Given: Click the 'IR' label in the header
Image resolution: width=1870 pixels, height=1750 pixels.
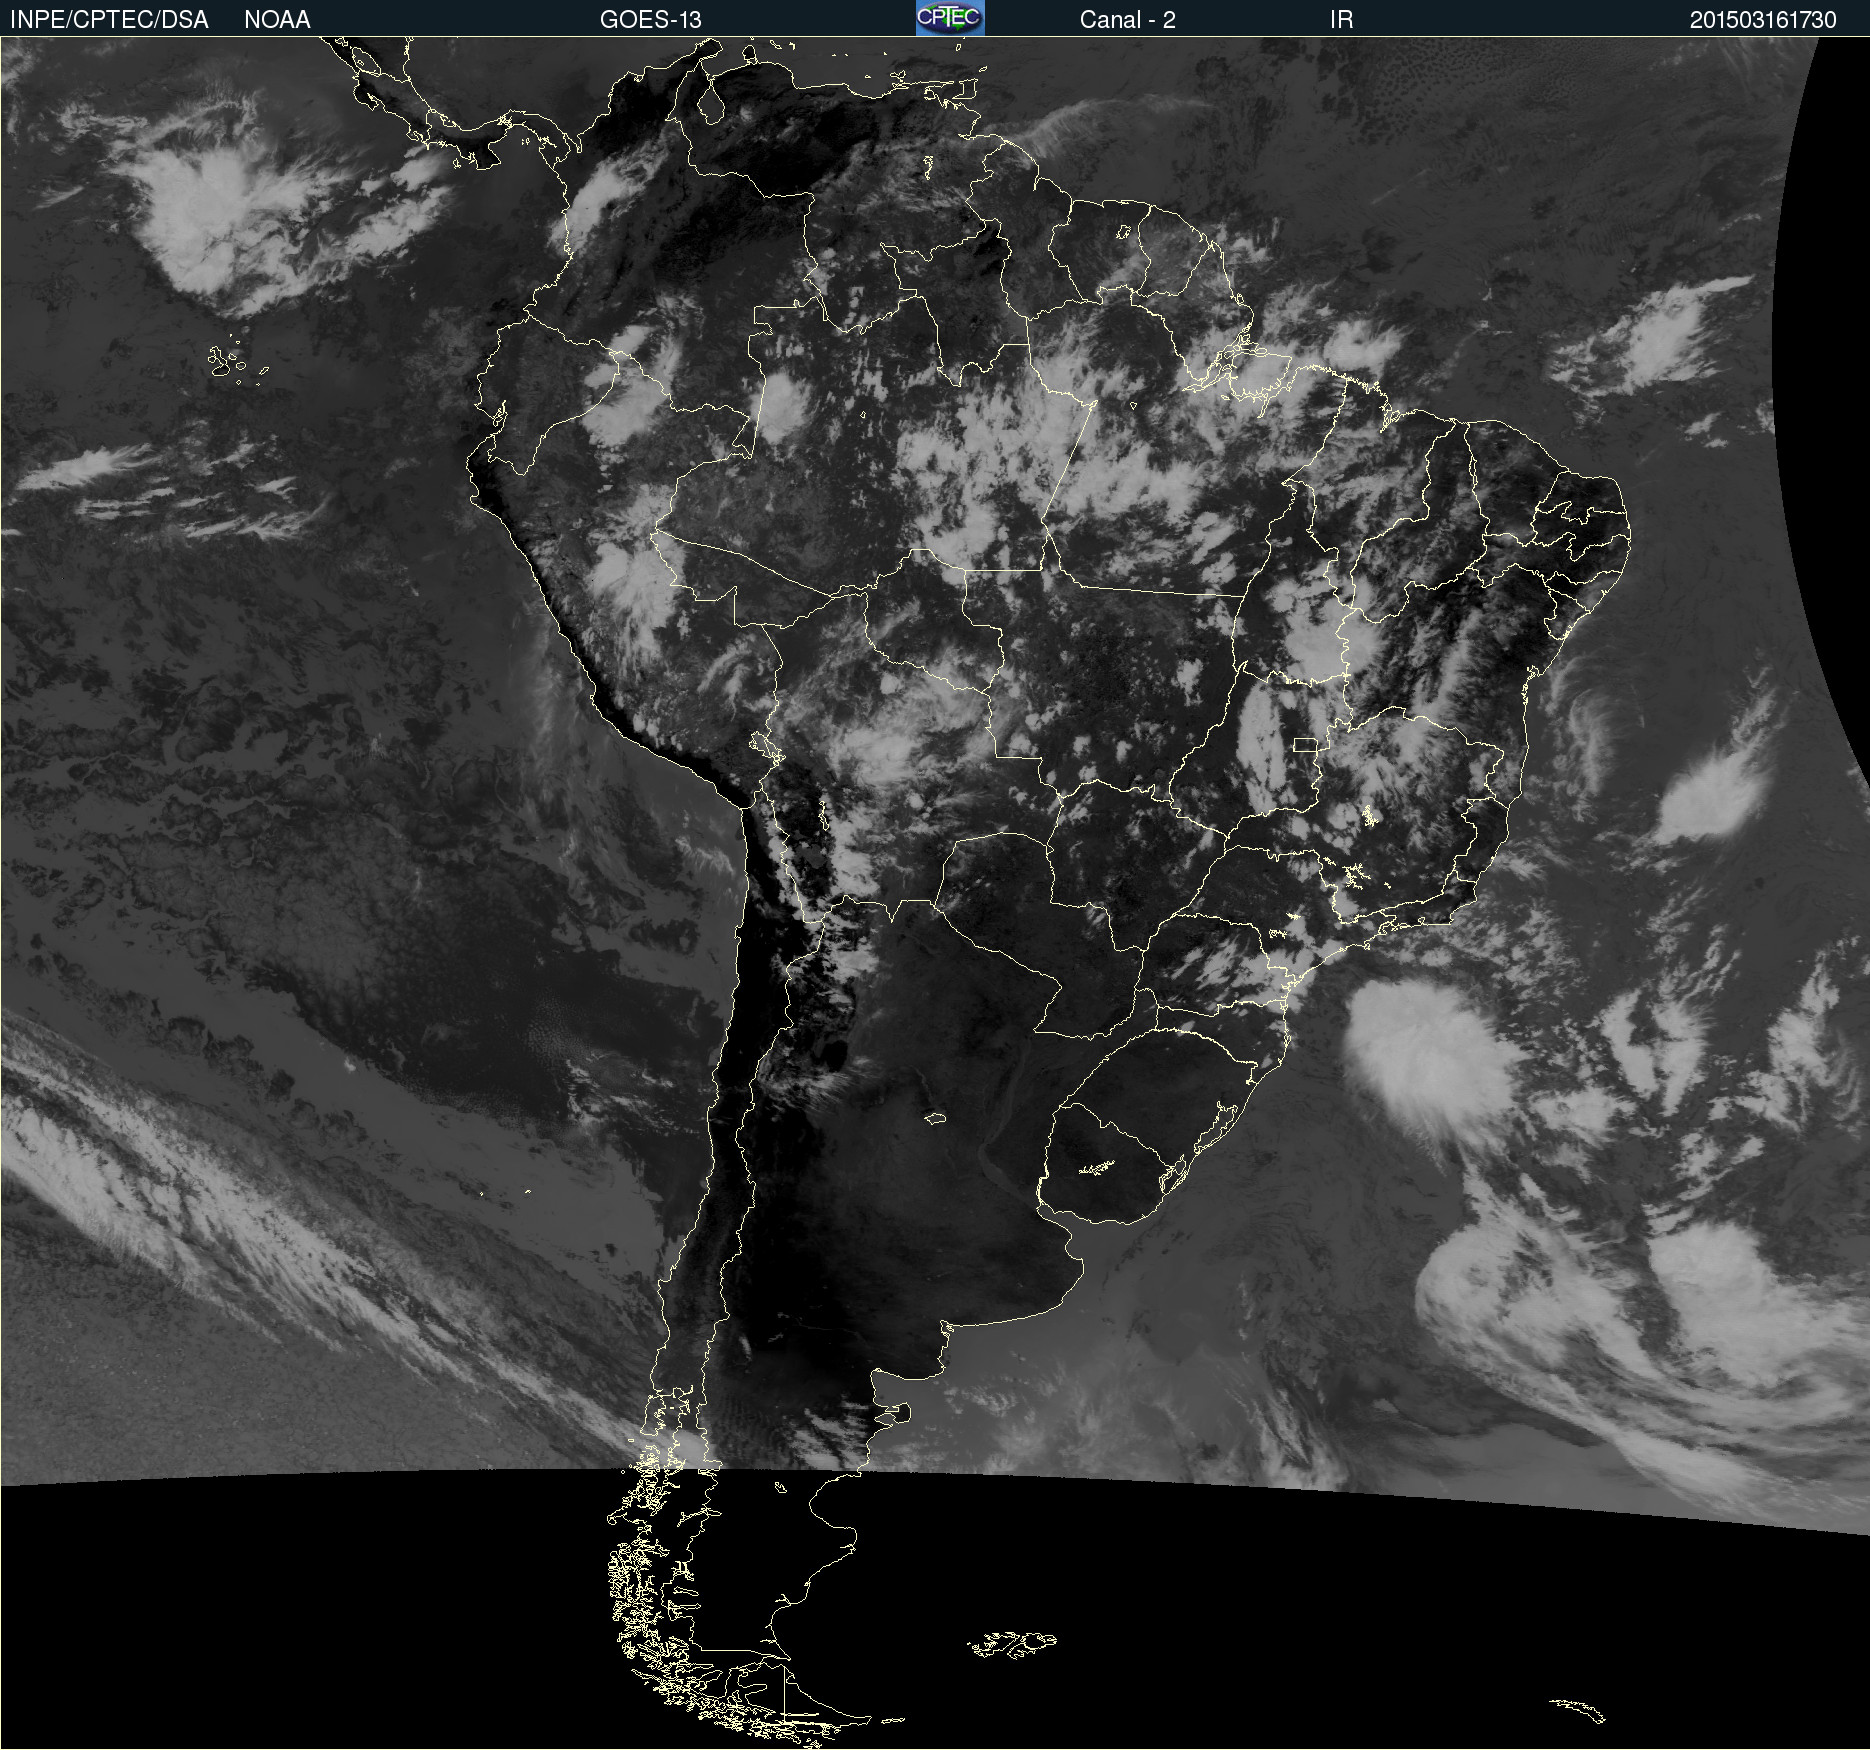Looking at the screenshot, I should coord(1341,20).
